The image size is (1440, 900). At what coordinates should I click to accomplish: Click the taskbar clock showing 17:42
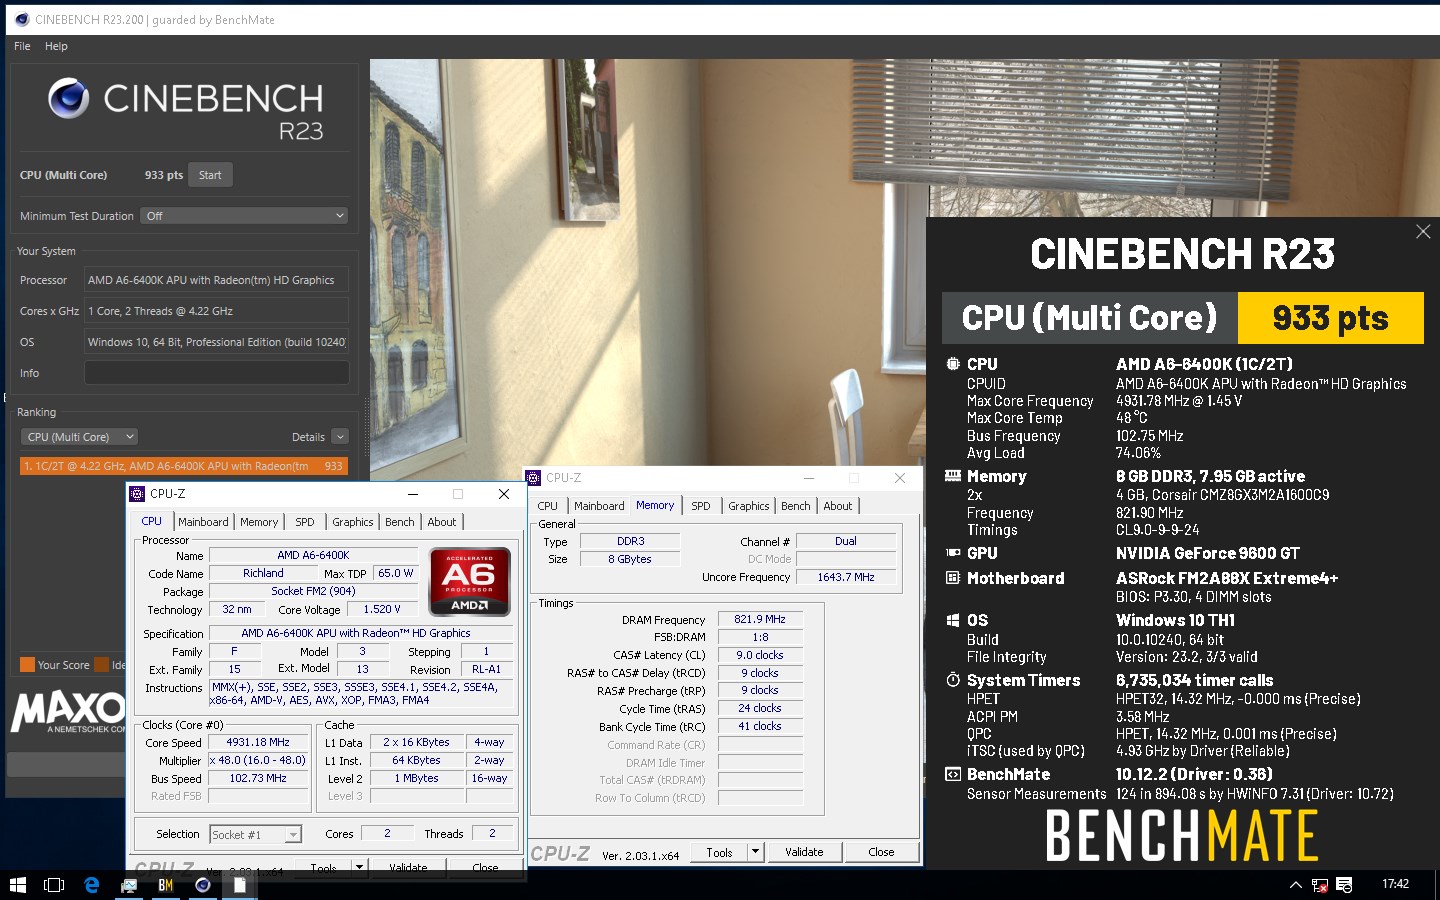[x=1395, y=884]
